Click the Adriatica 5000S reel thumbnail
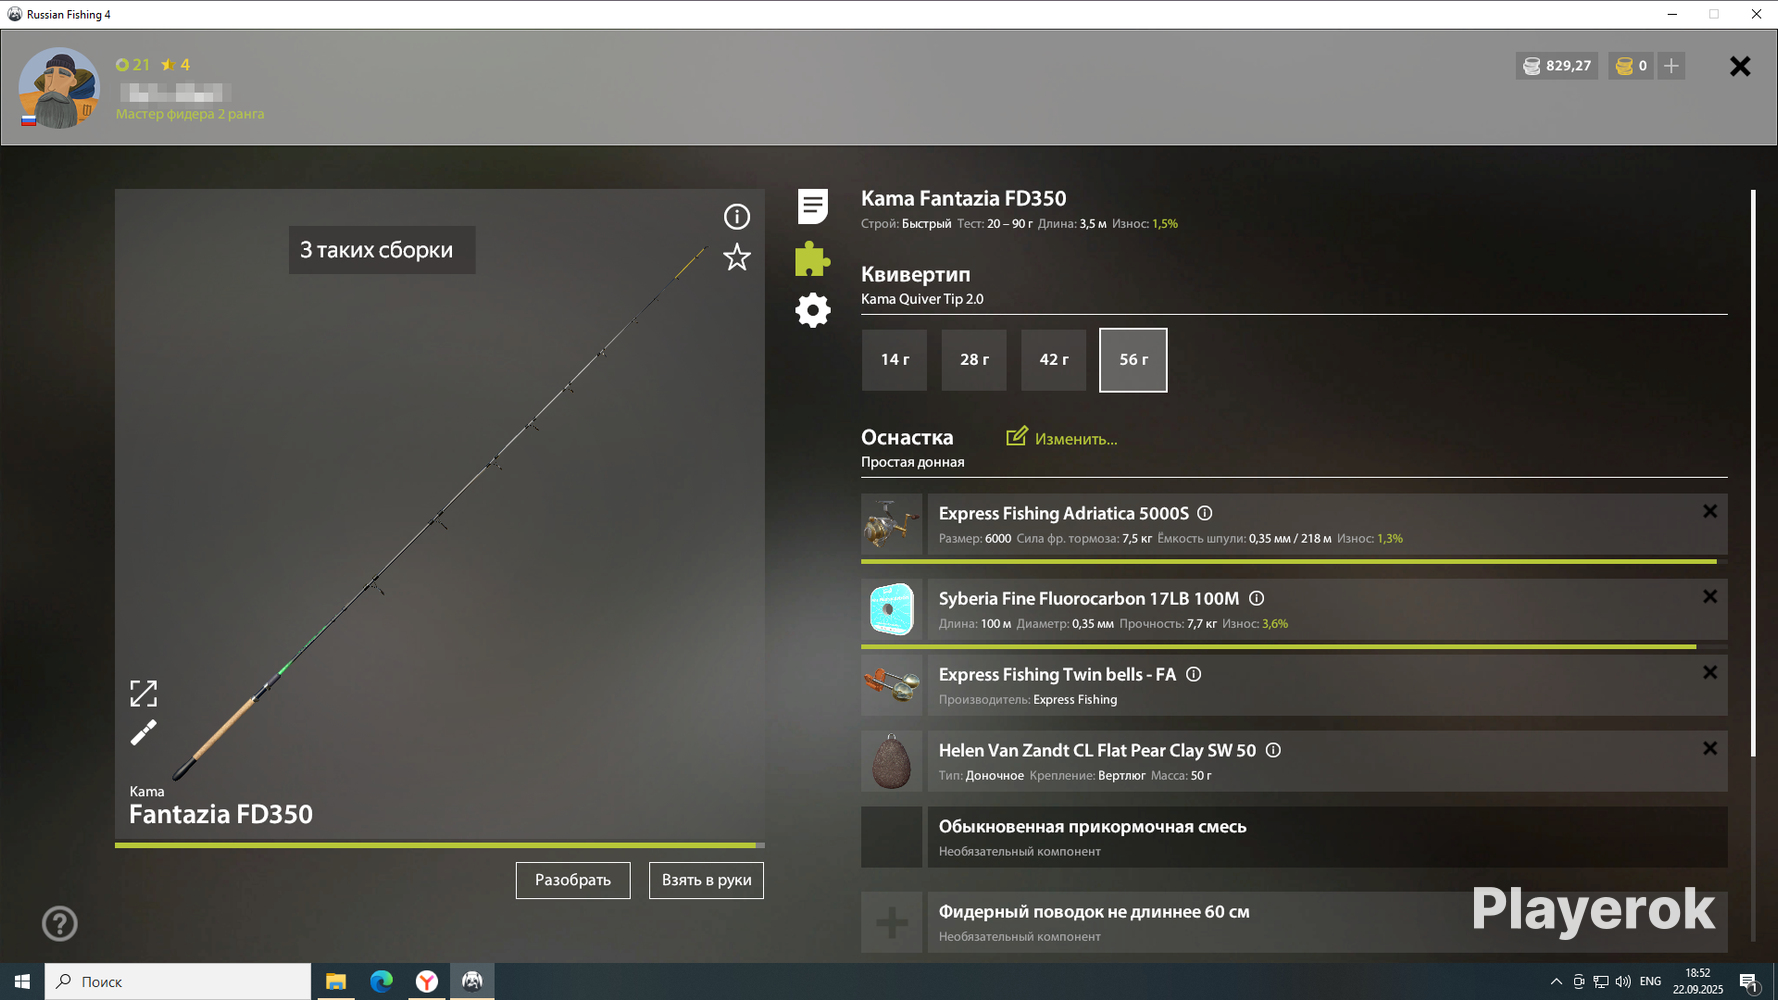Screen dimensions: 1778x1000 (892, 524)
